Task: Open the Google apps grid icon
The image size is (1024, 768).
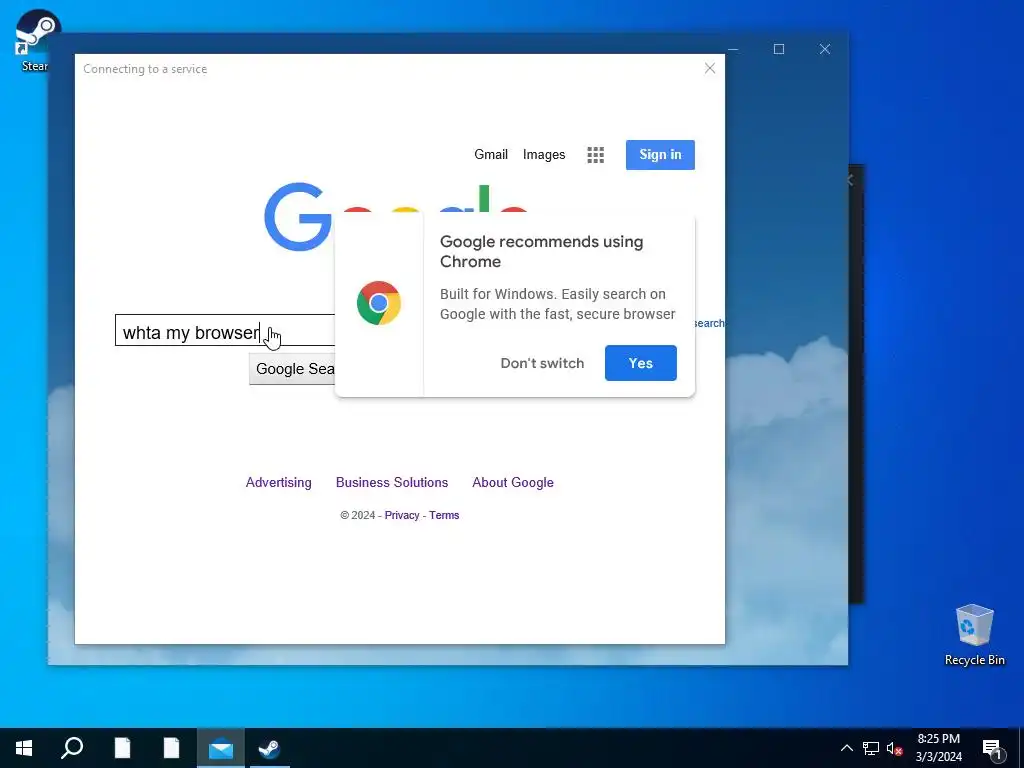Action: [595, 155]
